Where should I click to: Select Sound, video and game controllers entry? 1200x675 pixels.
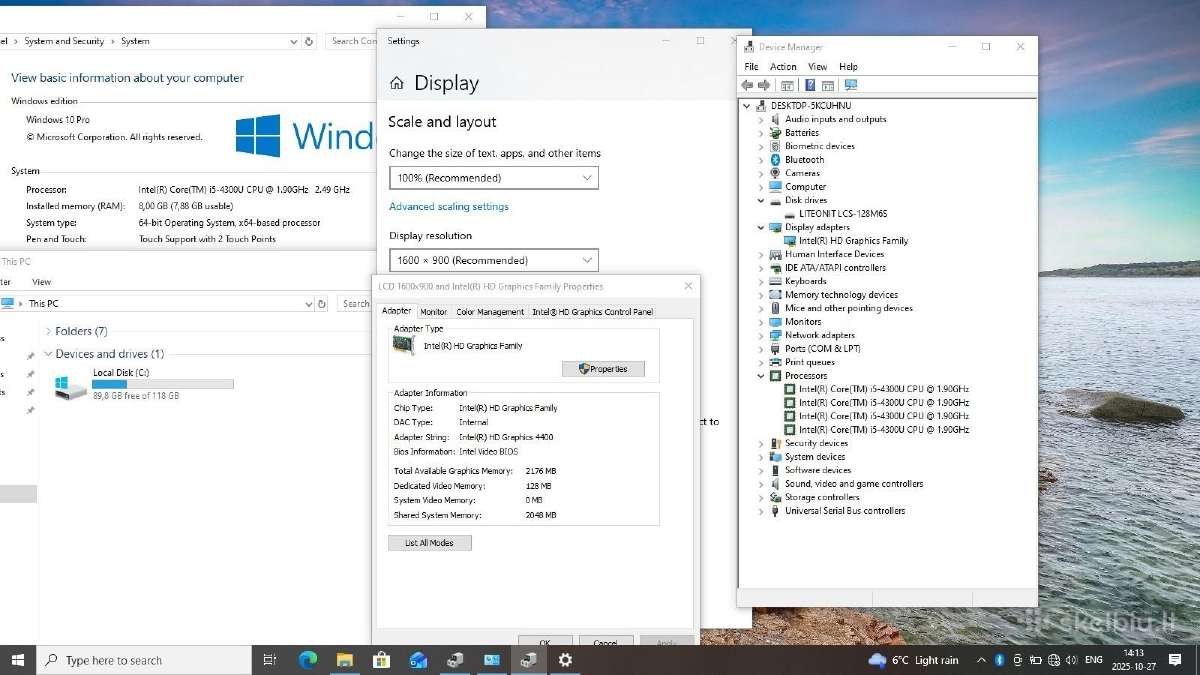tap(853, 484)
